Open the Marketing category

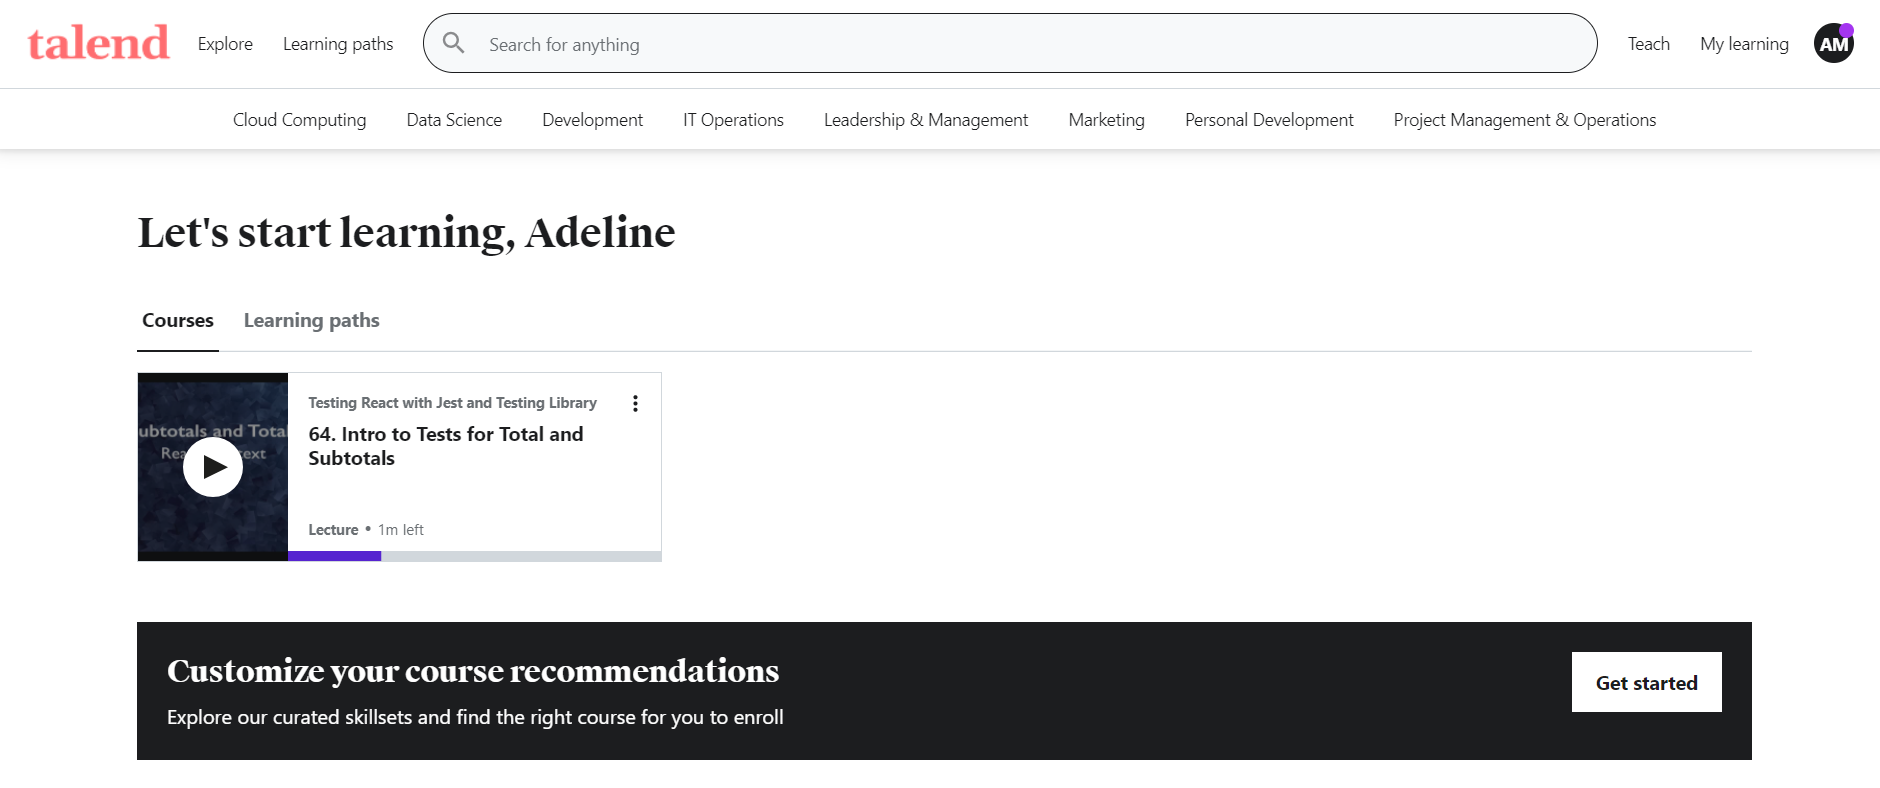(x=1106, y=120)
